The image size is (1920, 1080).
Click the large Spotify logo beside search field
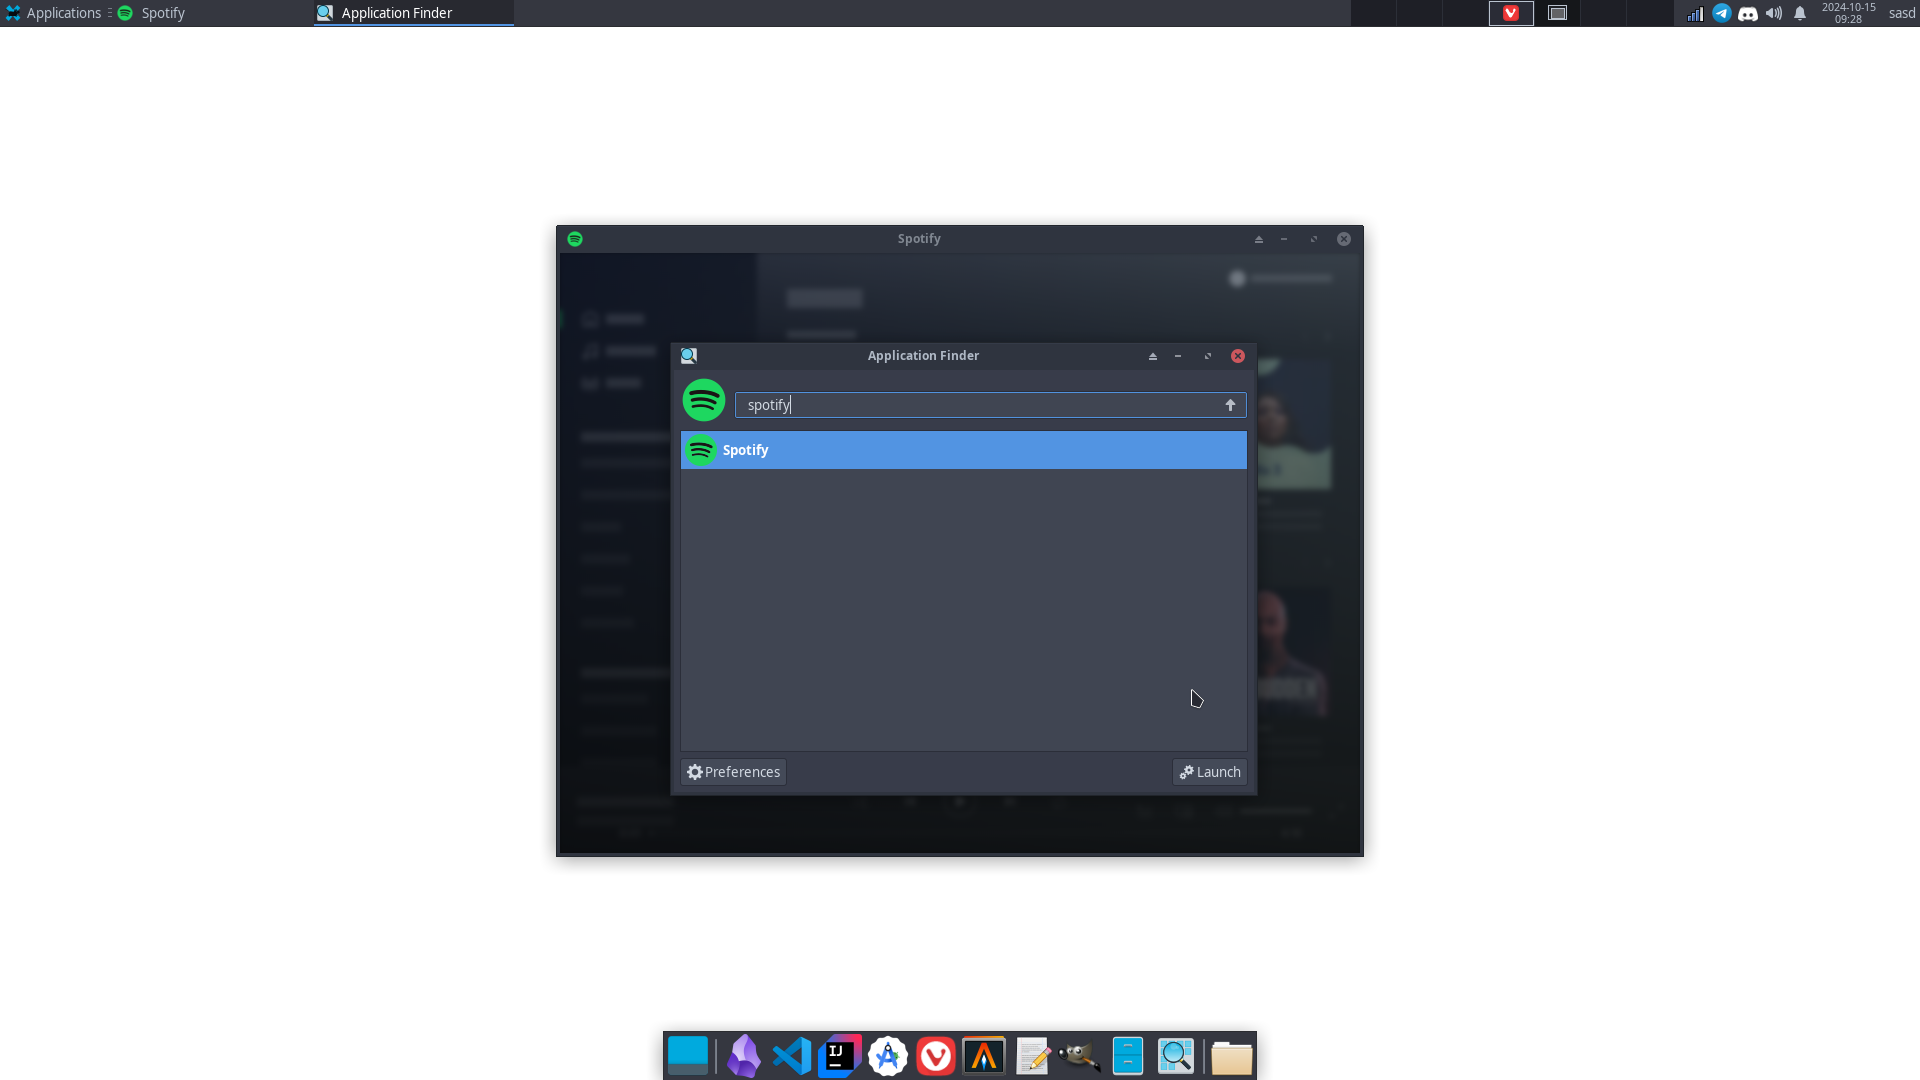pyautogui.click(x=704, y=400)
